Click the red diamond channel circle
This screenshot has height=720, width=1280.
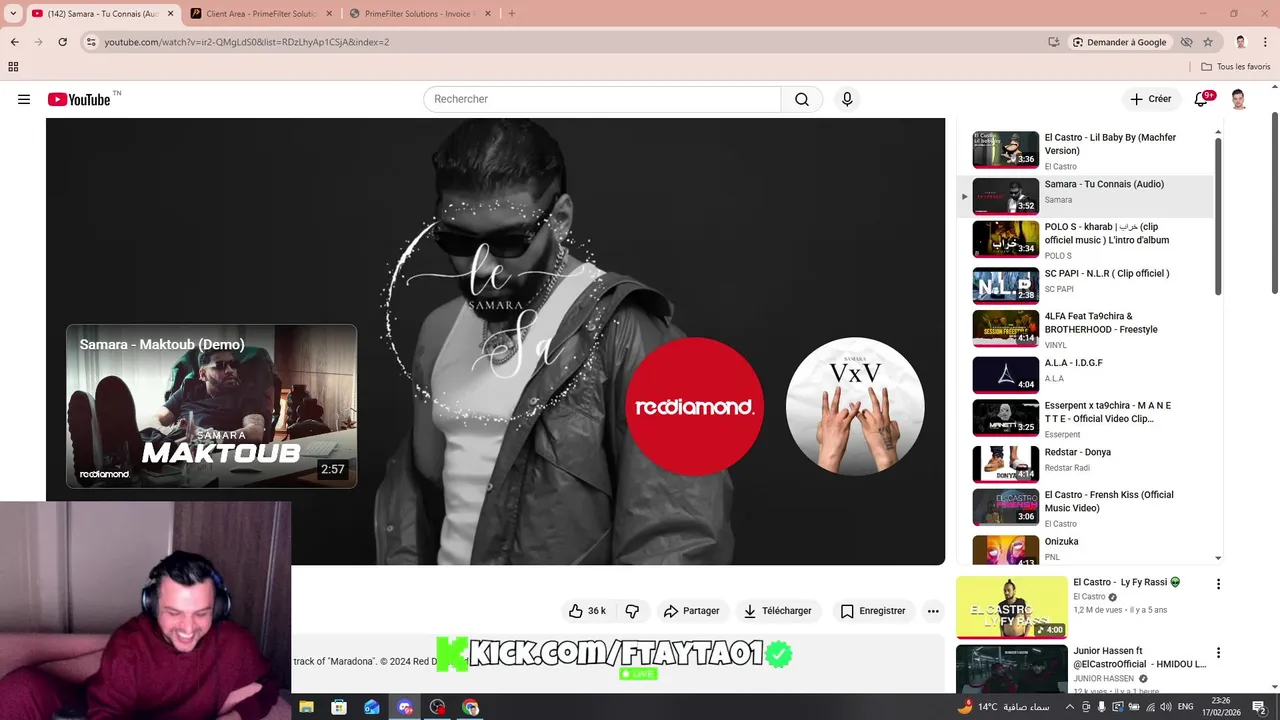click(x=695, y=407)
